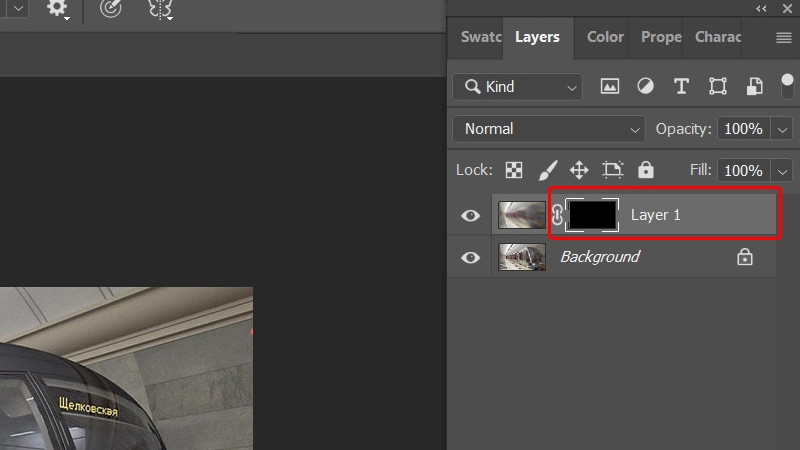This screenshot has width=800, height=450.
Task: Open the Properties tab
Action: (x=661, y=37)
